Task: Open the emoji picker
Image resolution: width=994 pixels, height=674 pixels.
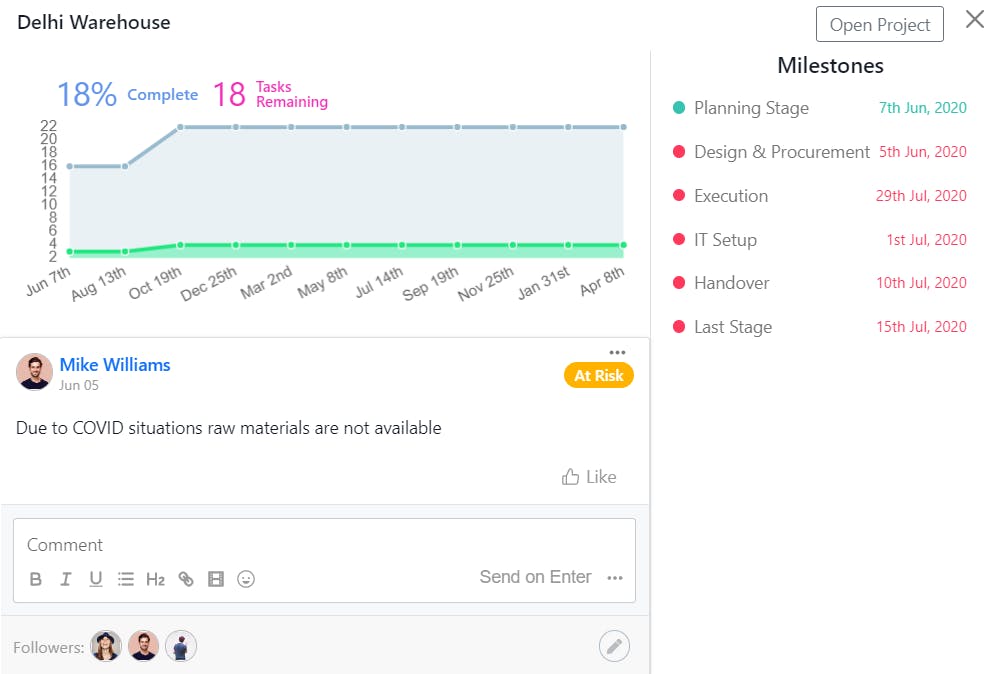Action: 246,579
